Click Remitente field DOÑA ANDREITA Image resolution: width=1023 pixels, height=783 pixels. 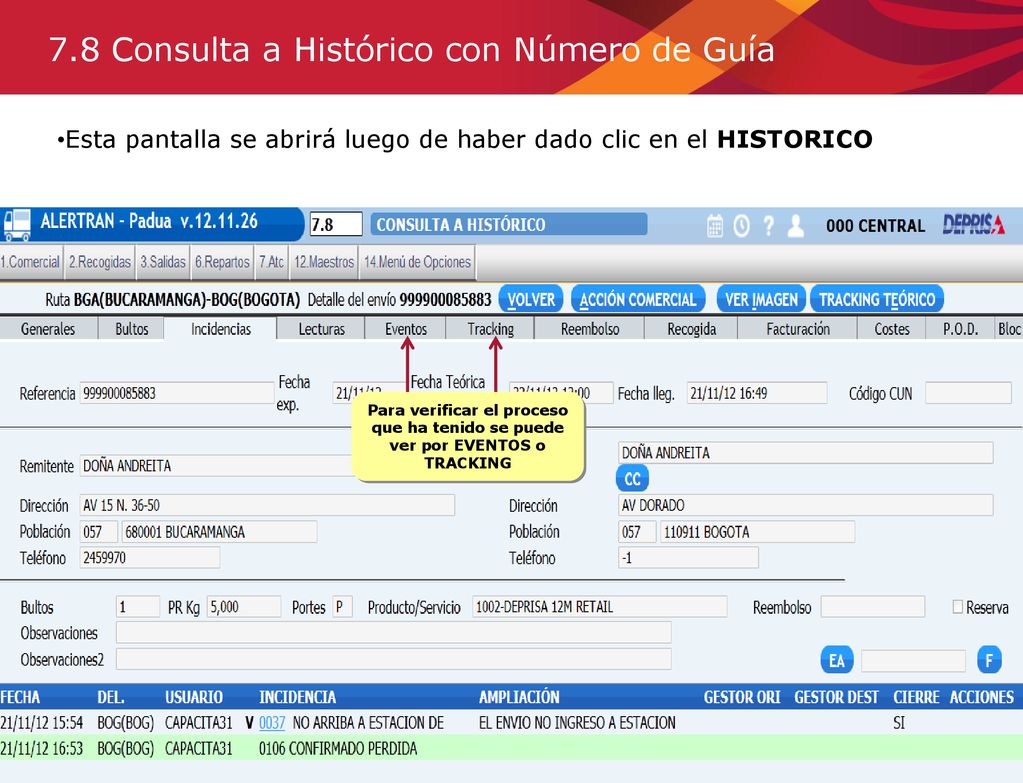click(x=217, y=466)
